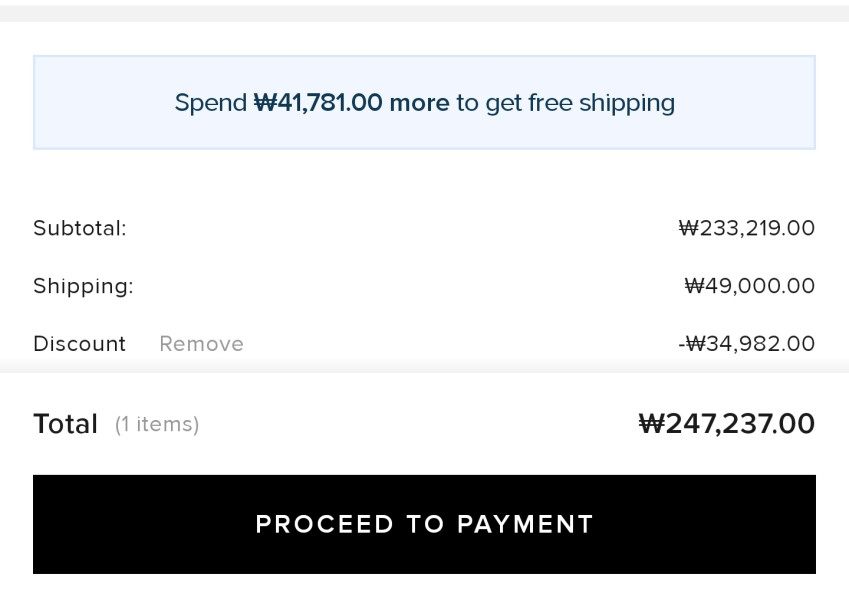
Task: Click the won sign of the subtotal amount
Action: 688,228
